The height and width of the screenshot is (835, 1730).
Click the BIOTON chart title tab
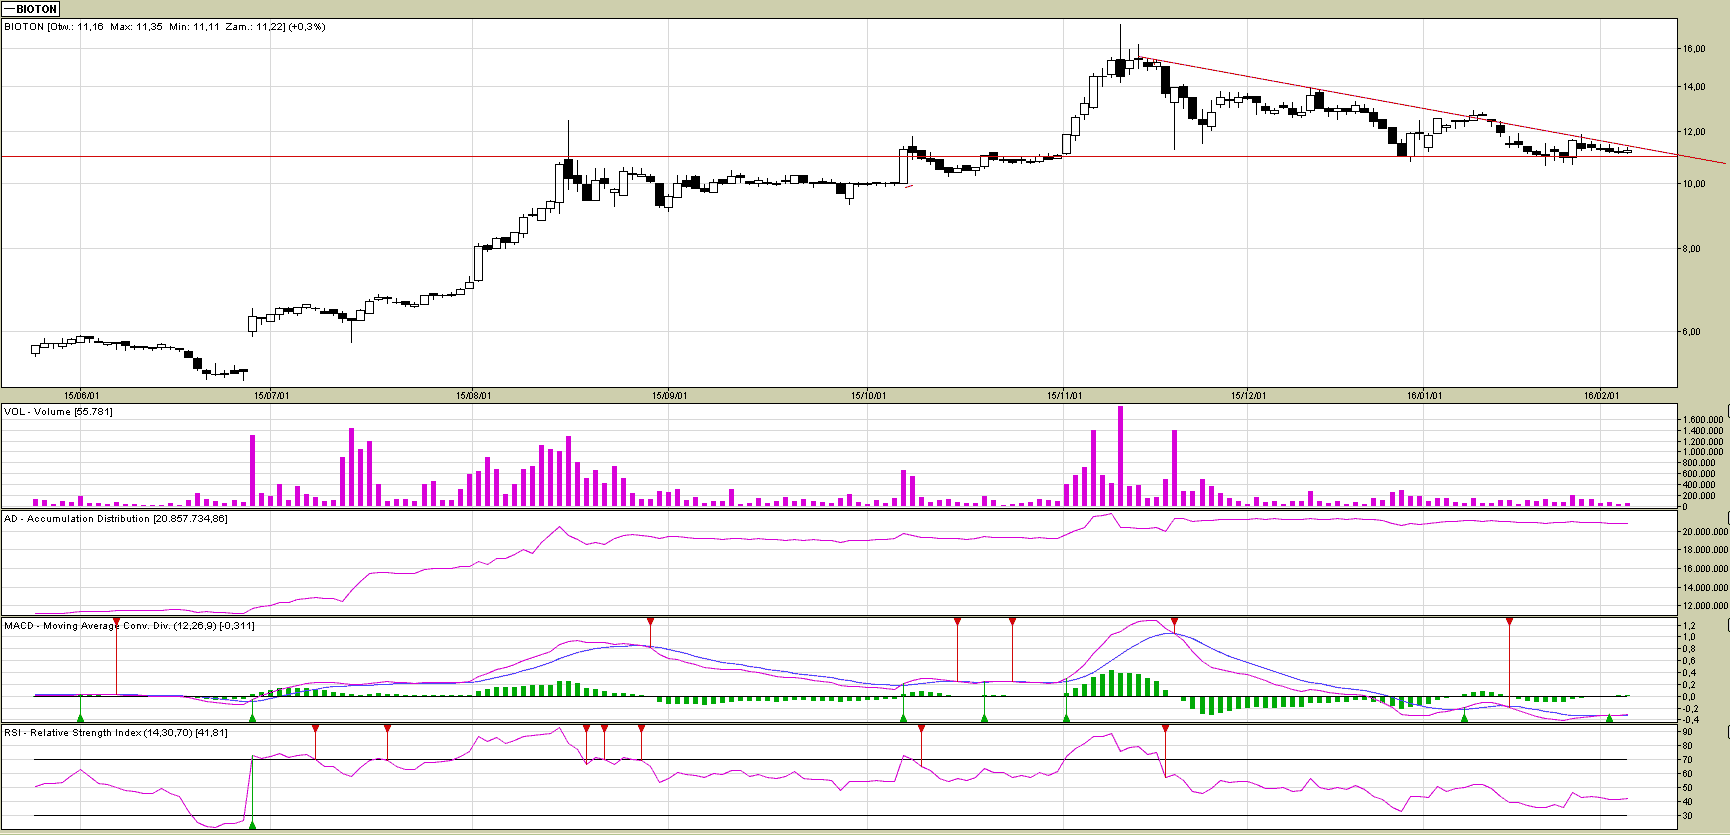click(x=31, y=9)
